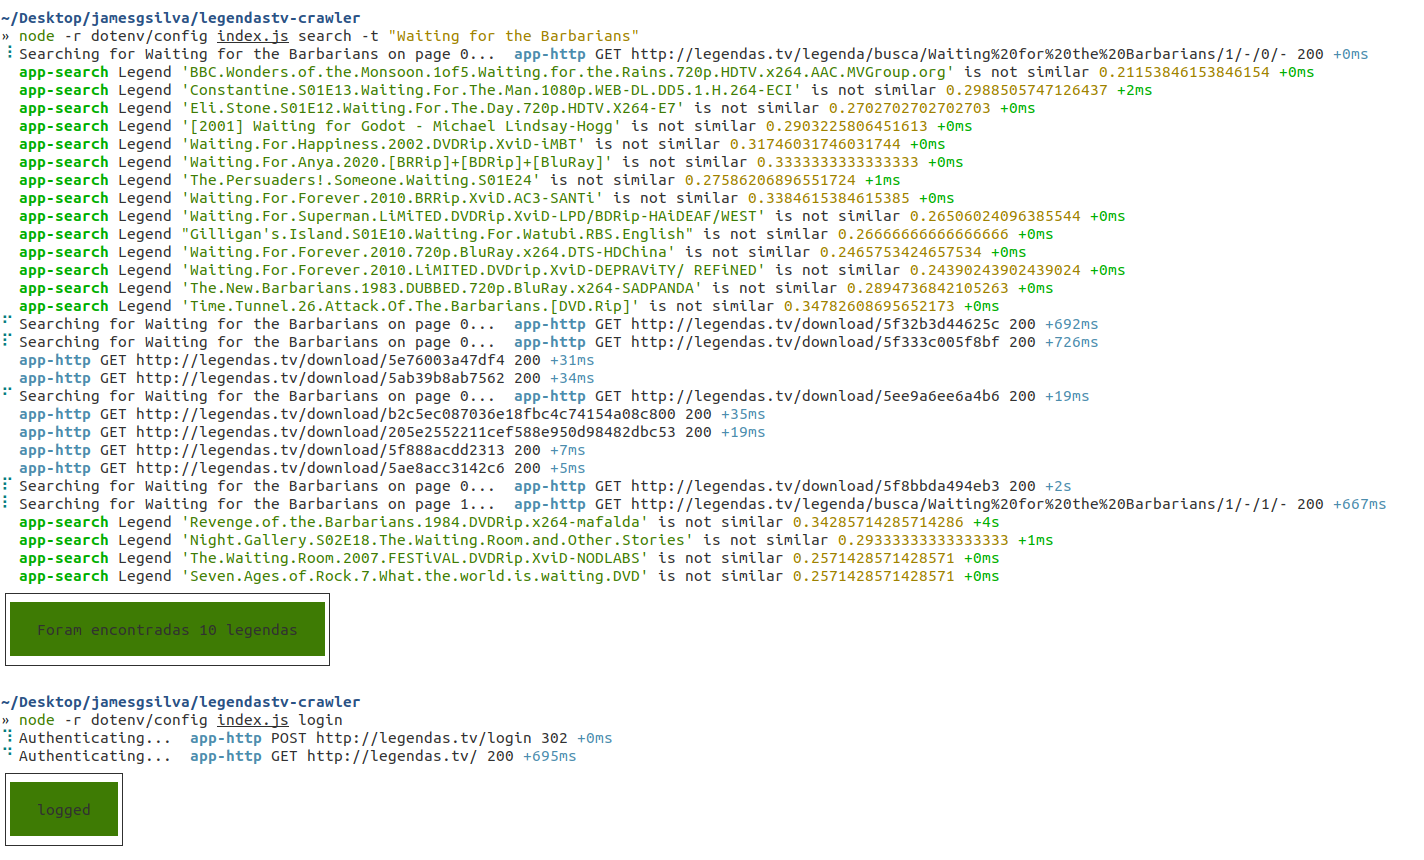
Task: Select 'Waiting.For.Anya.2020' legend name
Action: (x=397, y=162)
